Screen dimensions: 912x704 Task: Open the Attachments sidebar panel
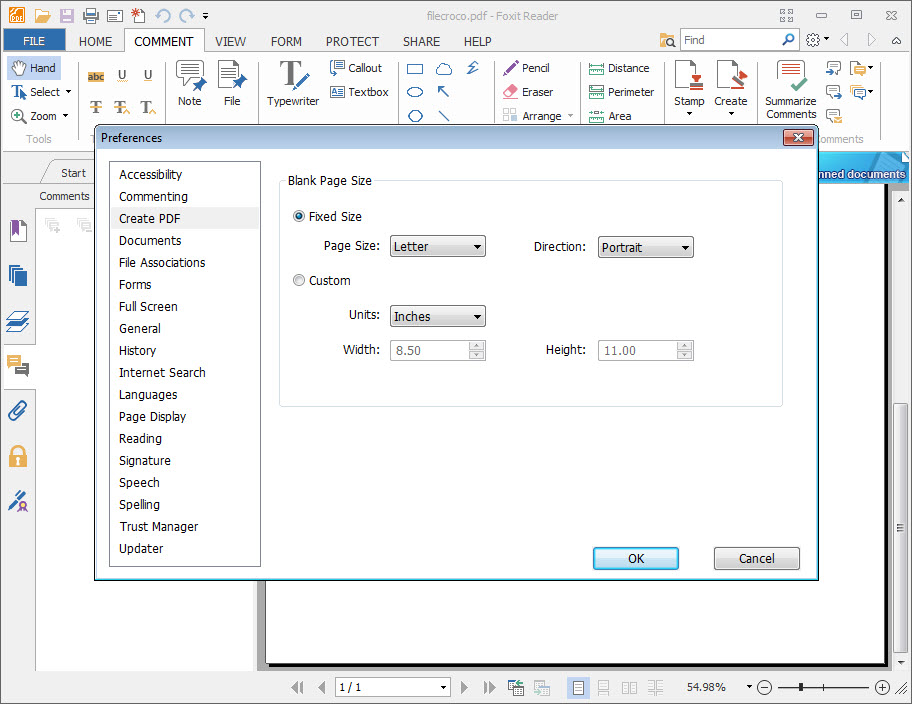tap(17, 411)
